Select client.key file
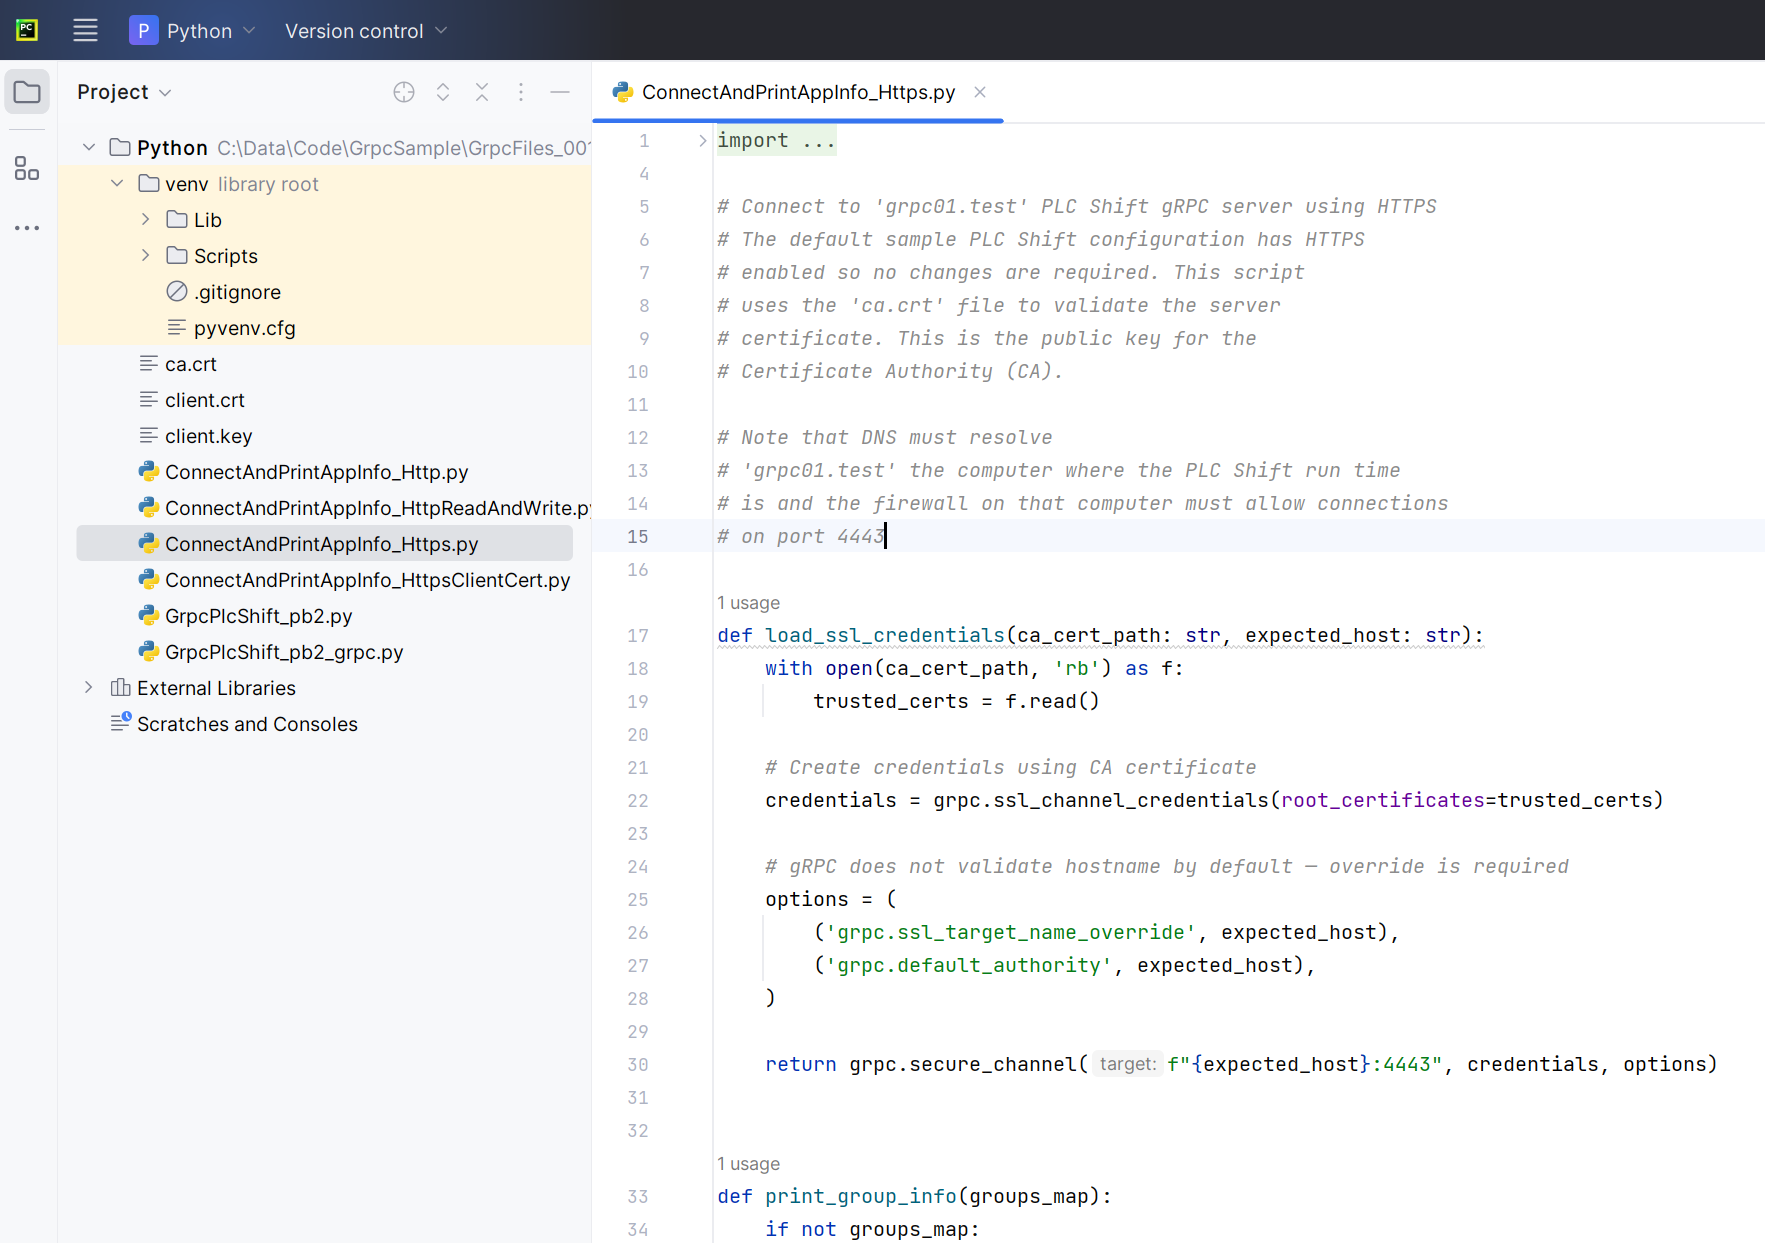1765x1243 pixels. click(208, 436)
